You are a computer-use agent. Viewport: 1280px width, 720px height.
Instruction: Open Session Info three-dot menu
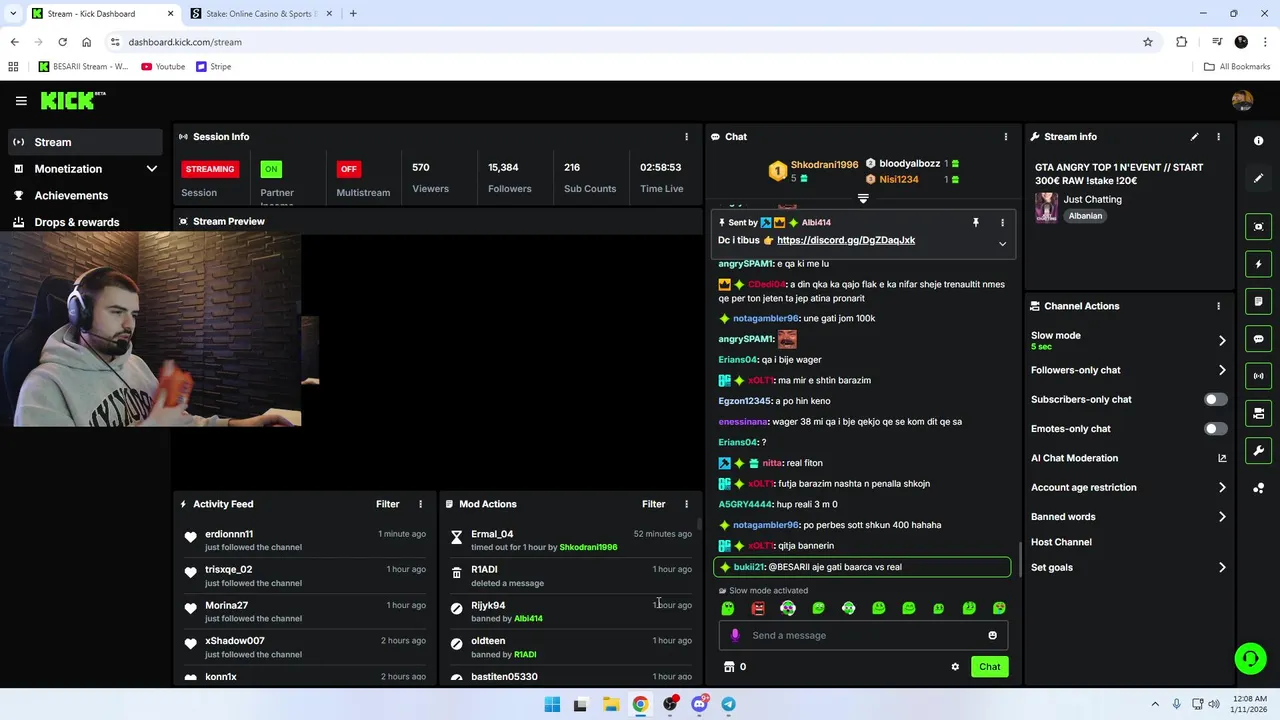tap(686, 137)
